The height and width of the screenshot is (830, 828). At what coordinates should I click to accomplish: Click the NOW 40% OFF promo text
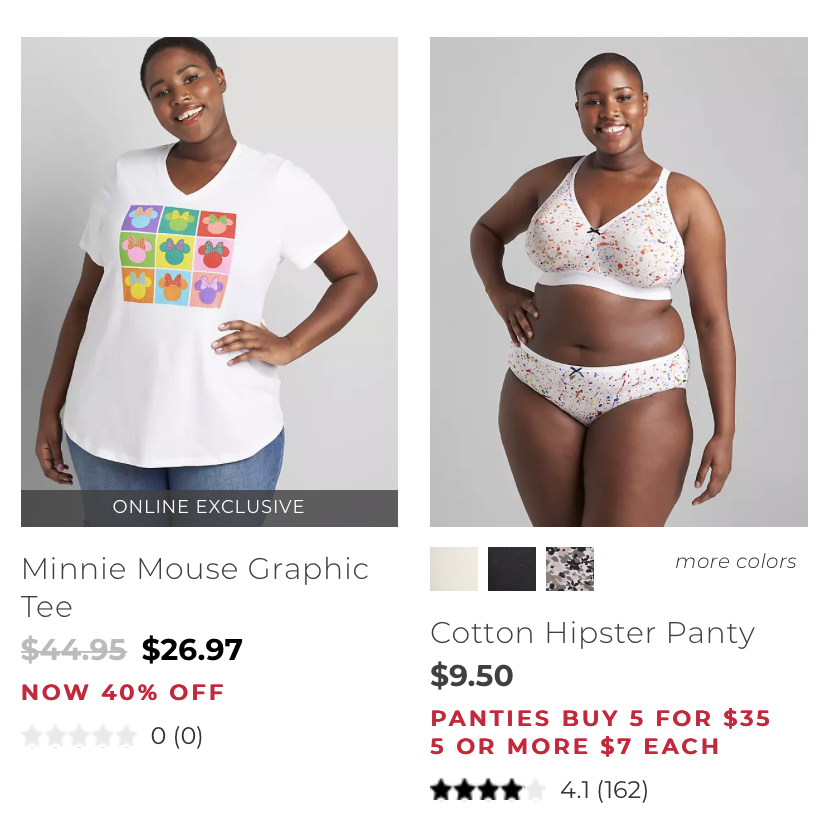[x=123, y=692]
